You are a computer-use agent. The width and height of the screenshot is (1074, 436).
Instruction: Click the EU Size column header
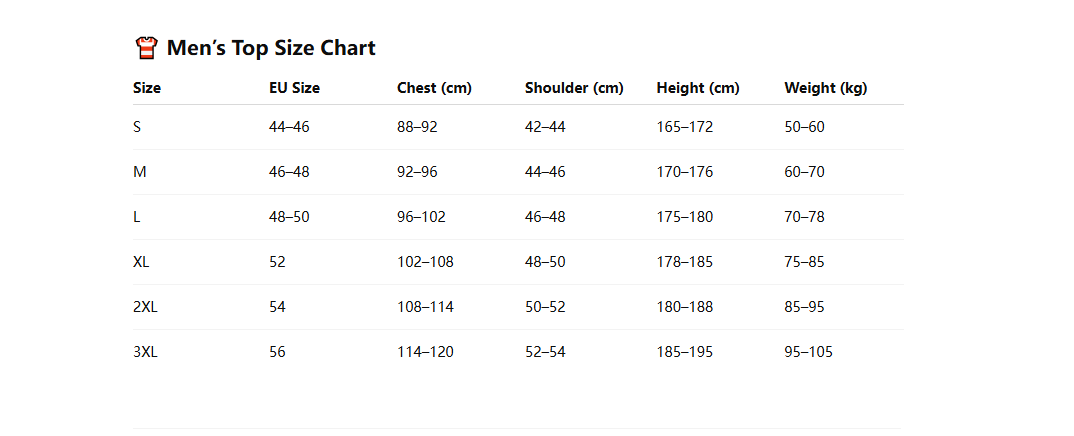294,88
